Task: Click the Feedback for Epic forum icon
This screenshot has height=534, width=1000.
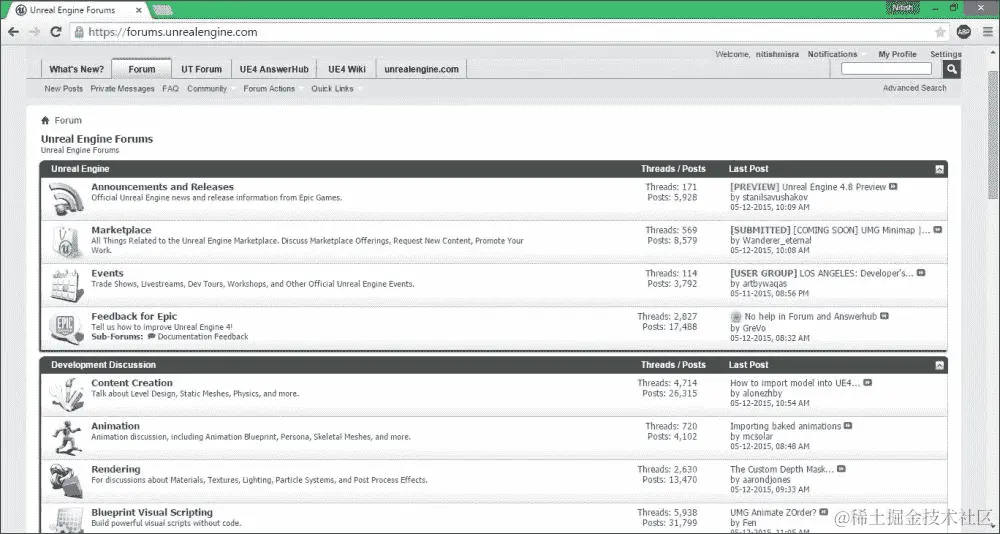Action: 66,328
